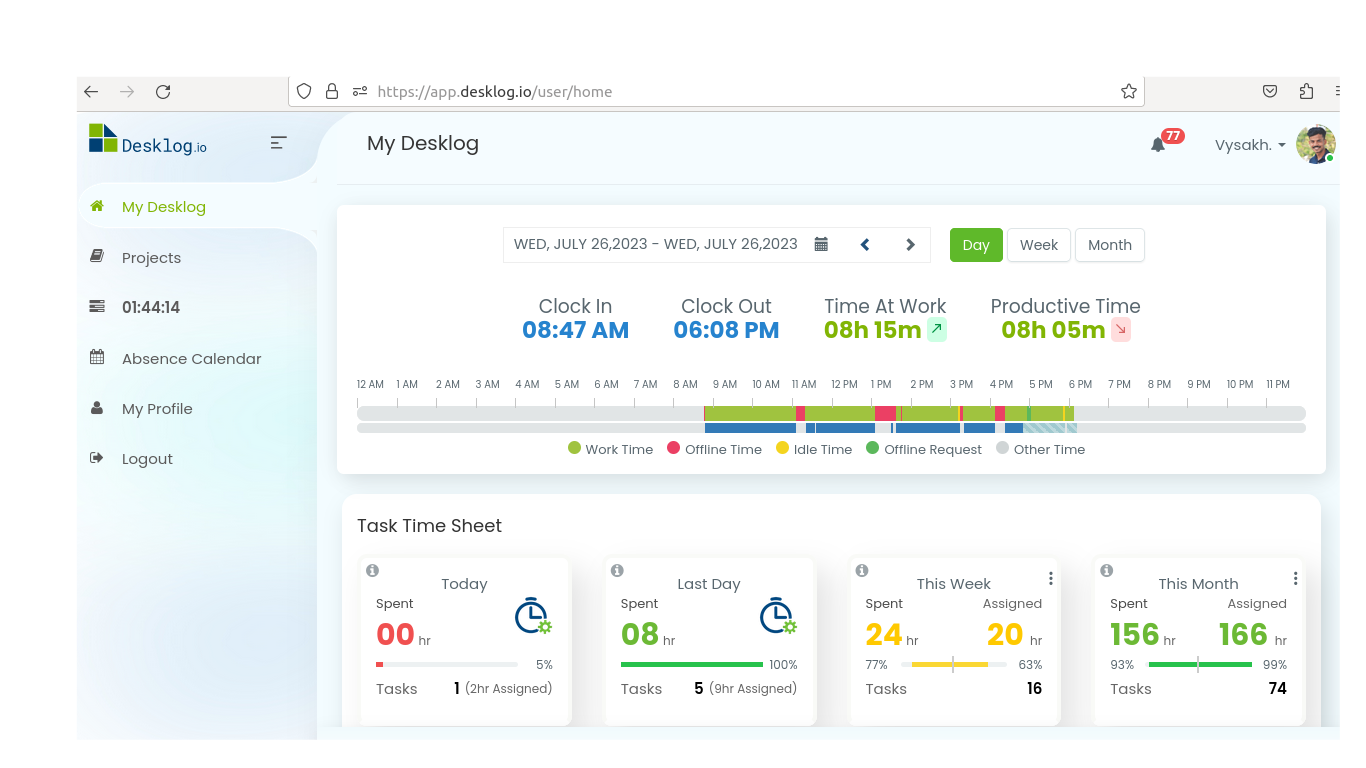Select the Day view toggle
Screen dimensions: 1366x768
975,244
